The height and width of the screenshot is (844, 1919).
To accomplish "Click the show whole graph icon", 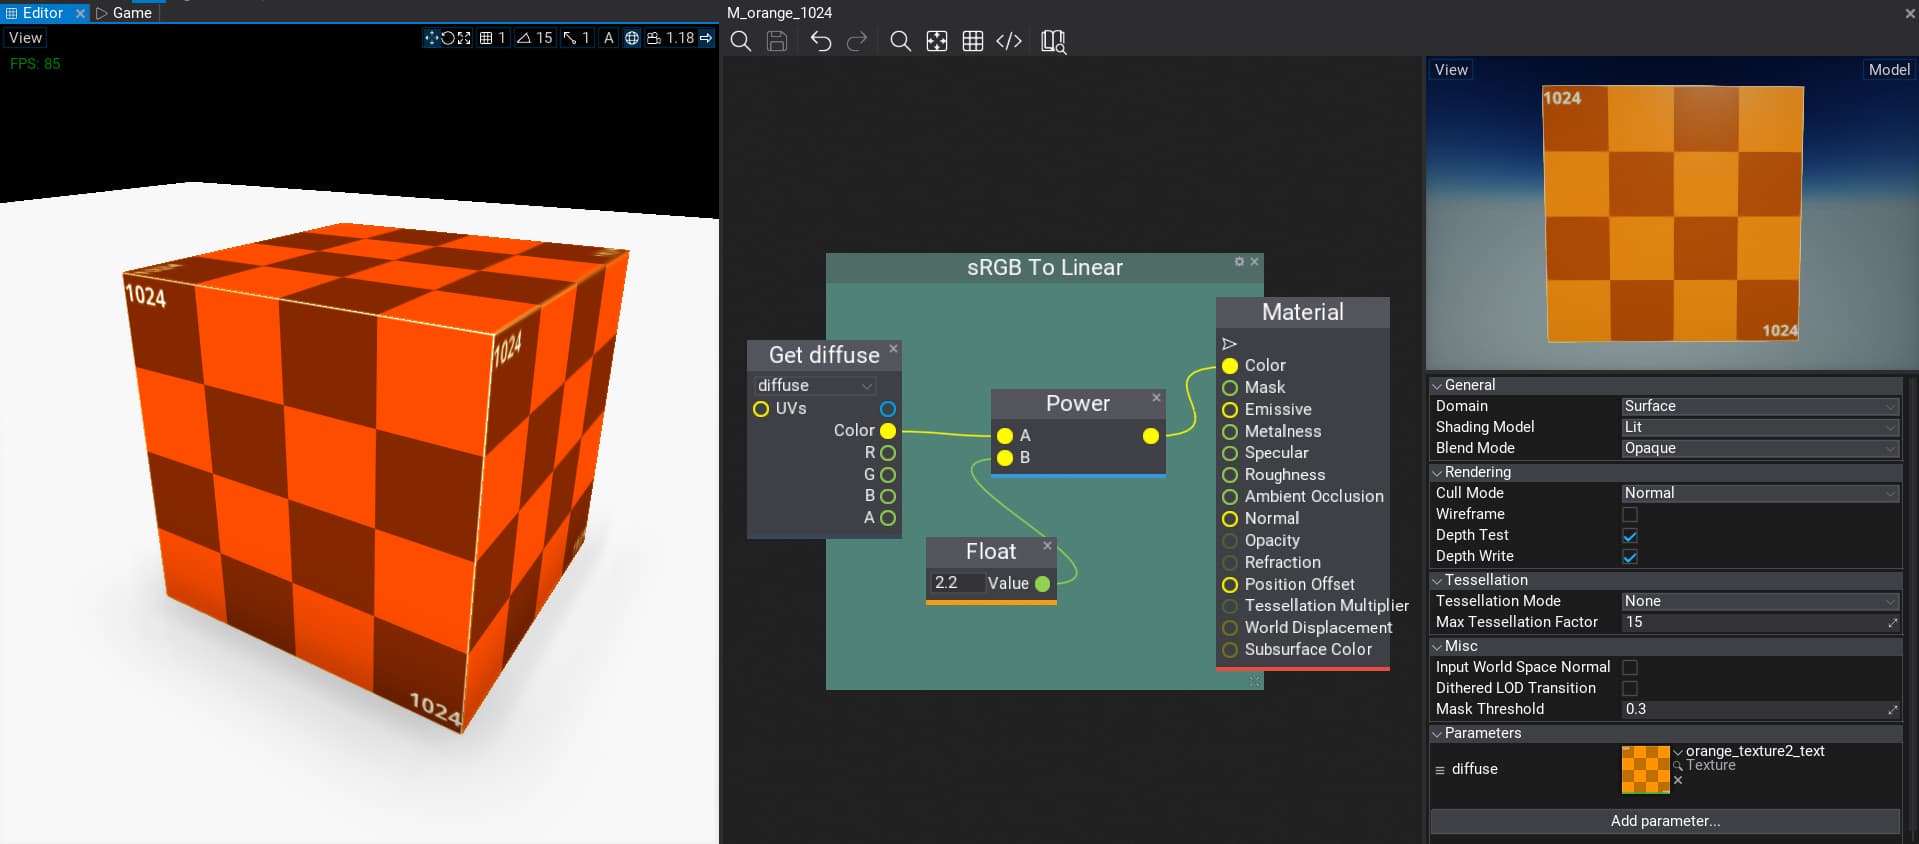I will point(937,41).
